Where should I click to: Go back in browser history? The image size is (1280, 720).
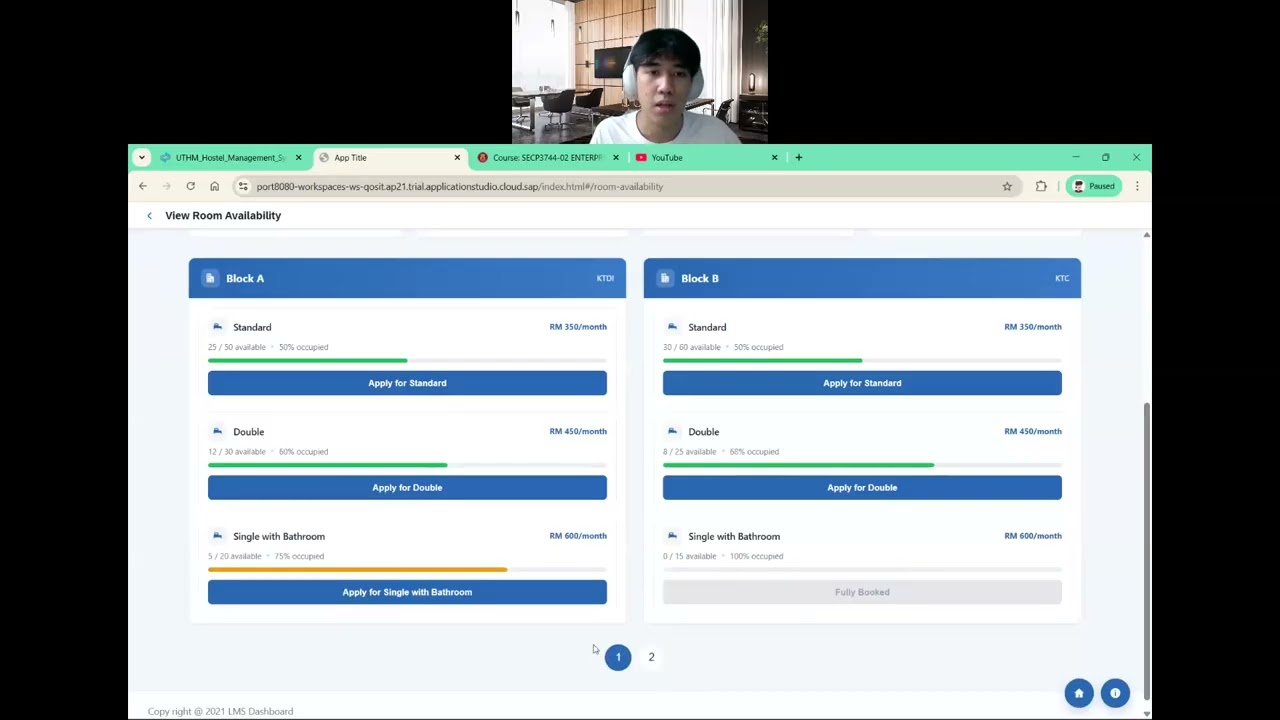143,186
